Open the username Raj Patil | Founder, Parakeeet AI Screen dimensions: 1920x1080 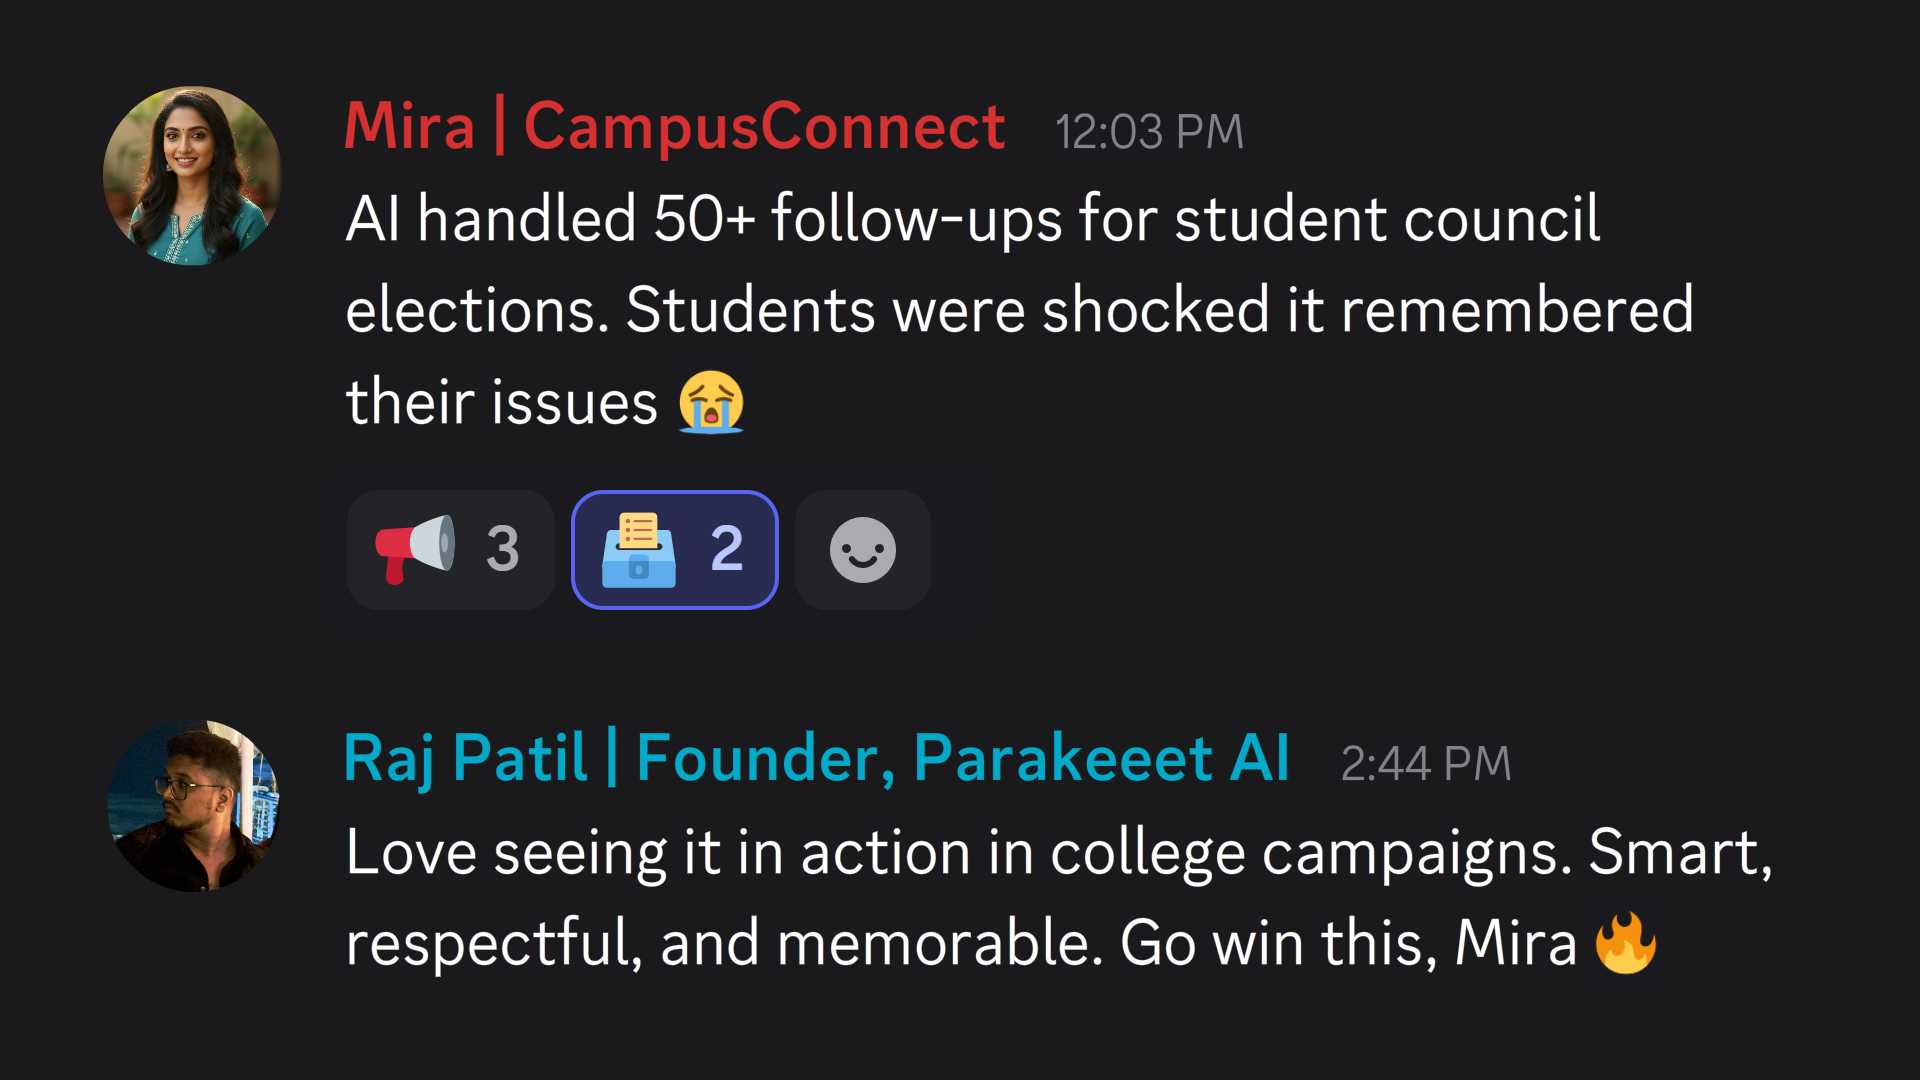click(x=816, y=758)
